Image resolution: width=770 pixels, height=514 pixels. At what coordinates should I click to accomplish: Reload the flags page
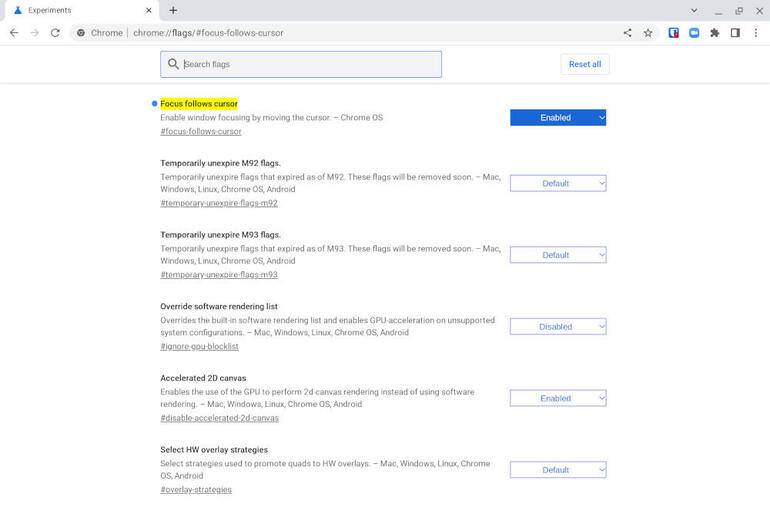pyautogui.click(x=55, y=33)
